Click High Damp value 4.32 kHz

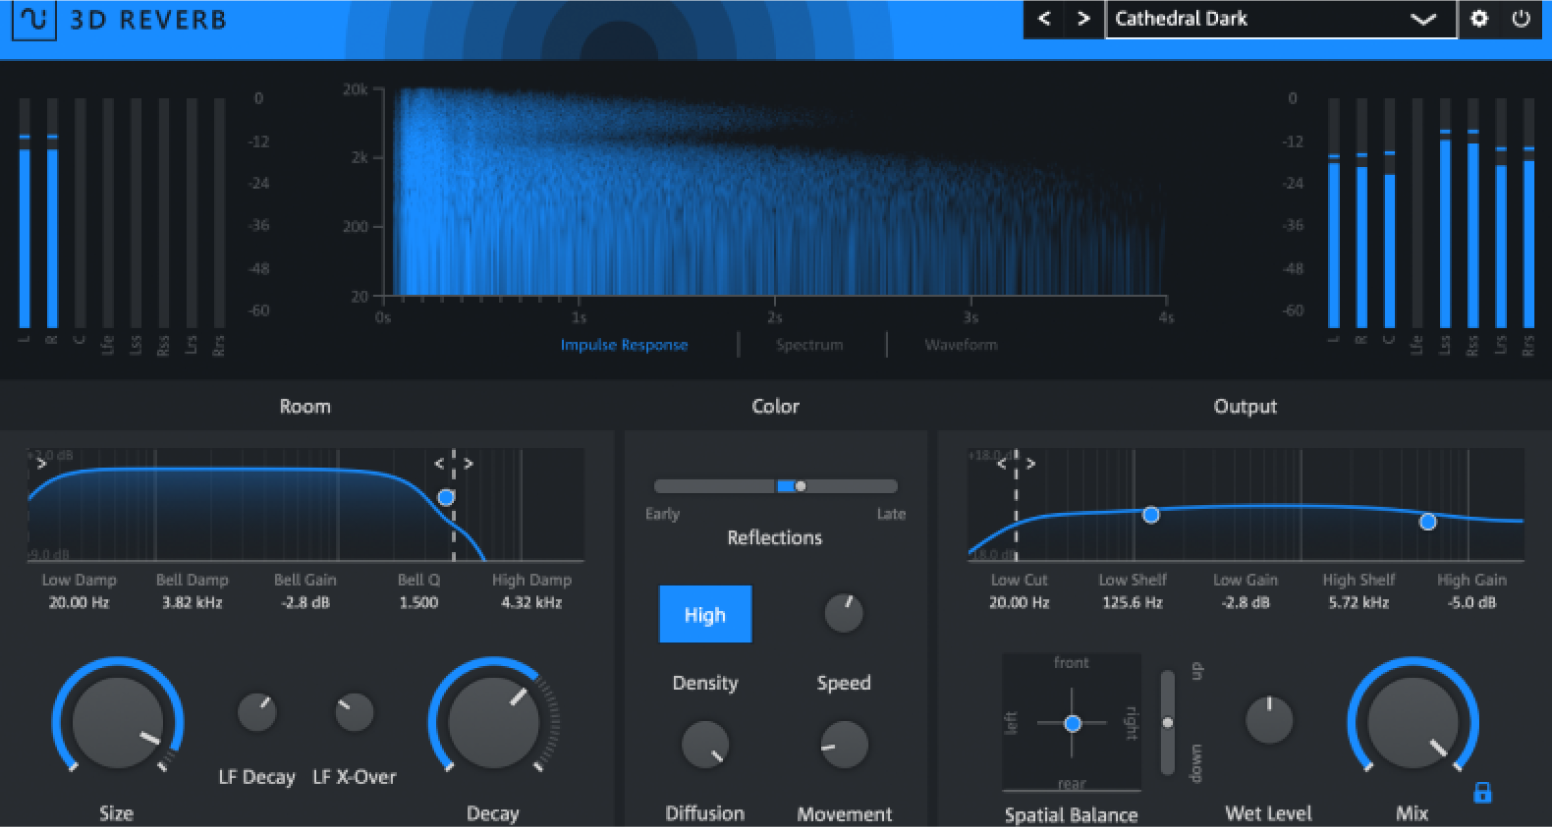[531, 602]
